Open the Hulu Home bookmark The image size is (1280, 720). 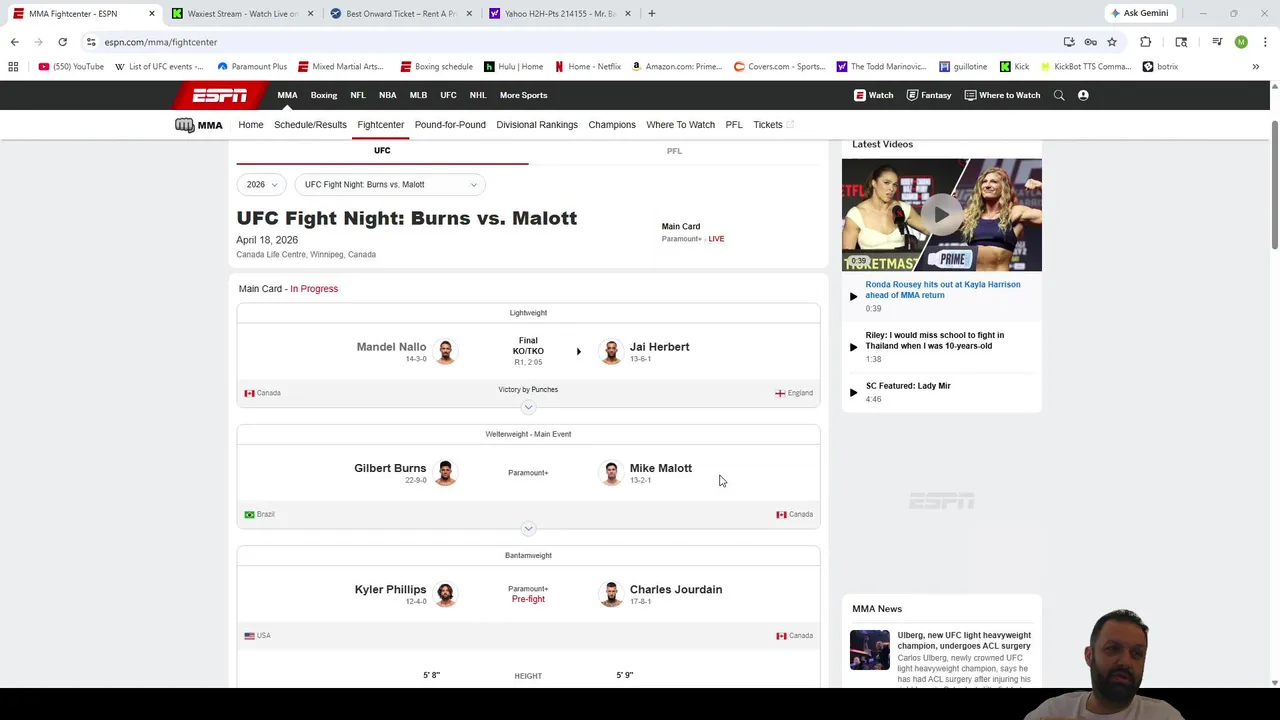pyautogui.click(x=513, y=67)
